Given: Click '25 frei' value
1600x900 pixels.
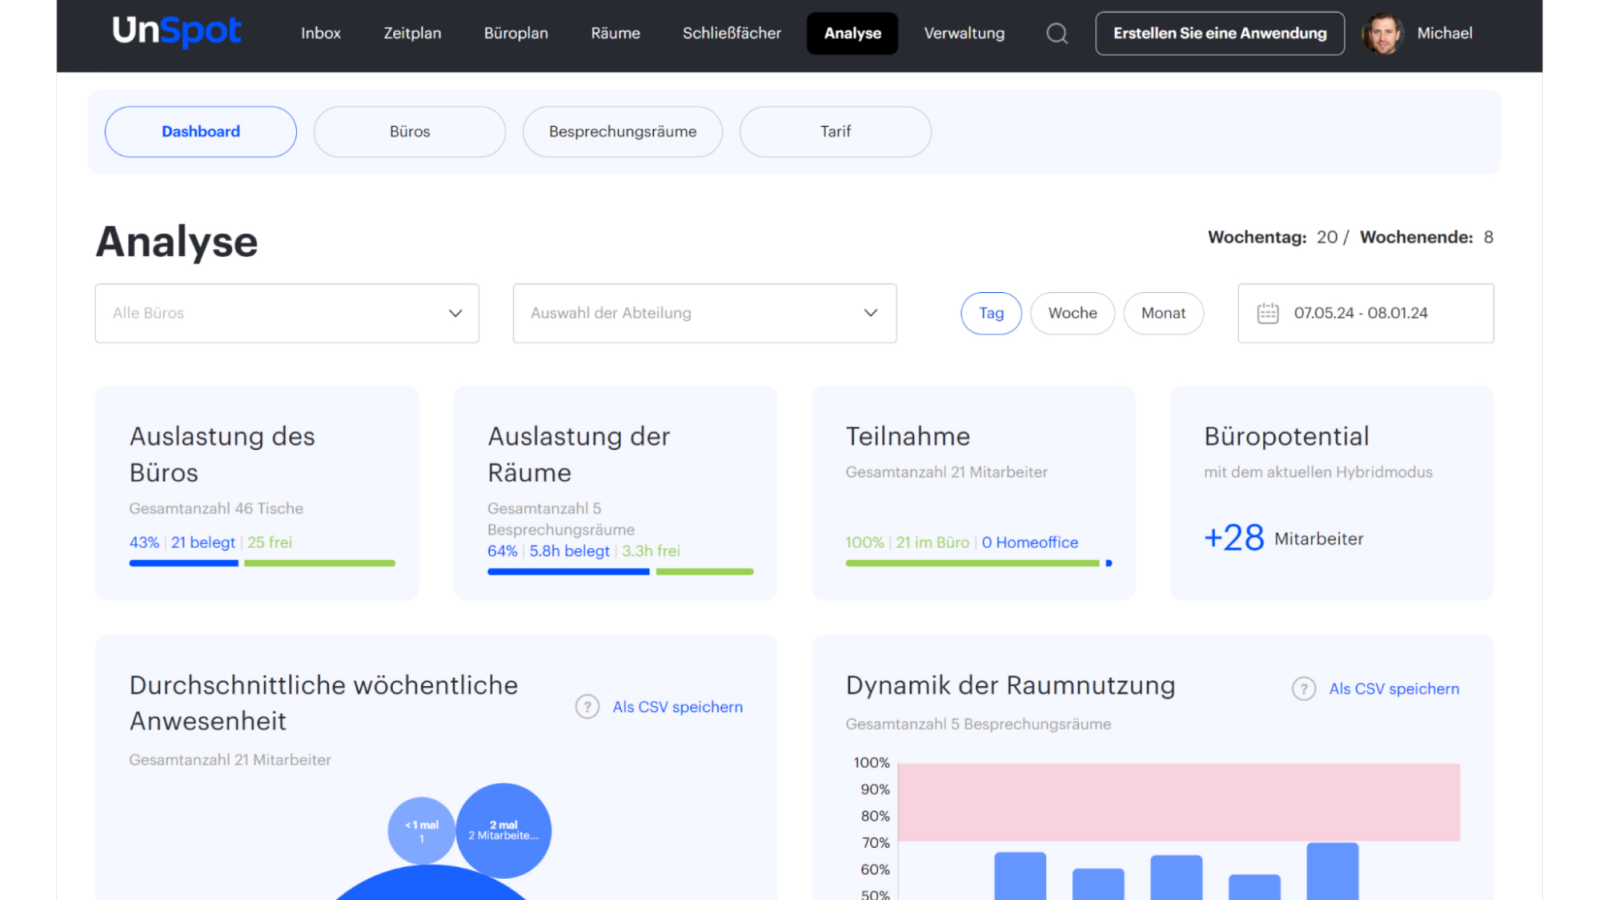Looking at the screenshot, I should (270, 542).
